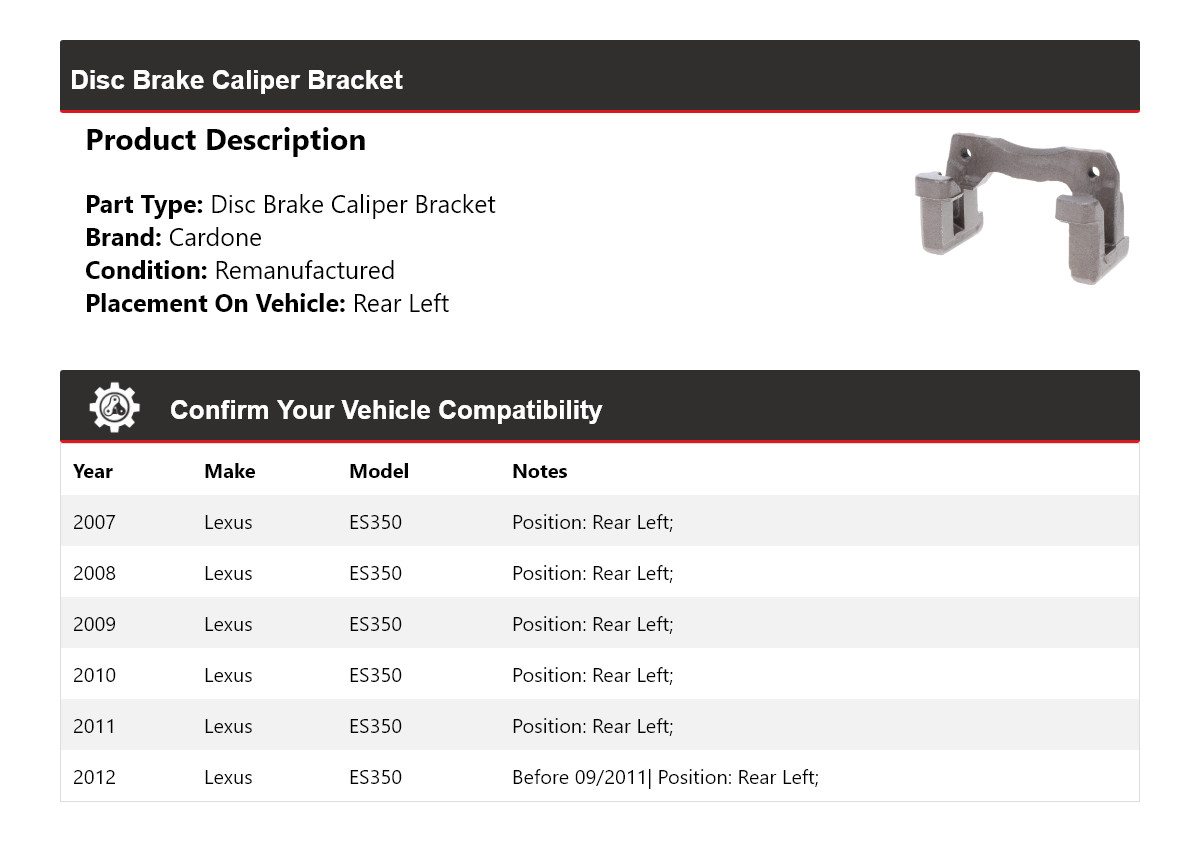Click the 2010 year row
Screen dimensions: 1200x842
(x=94, y=675)
